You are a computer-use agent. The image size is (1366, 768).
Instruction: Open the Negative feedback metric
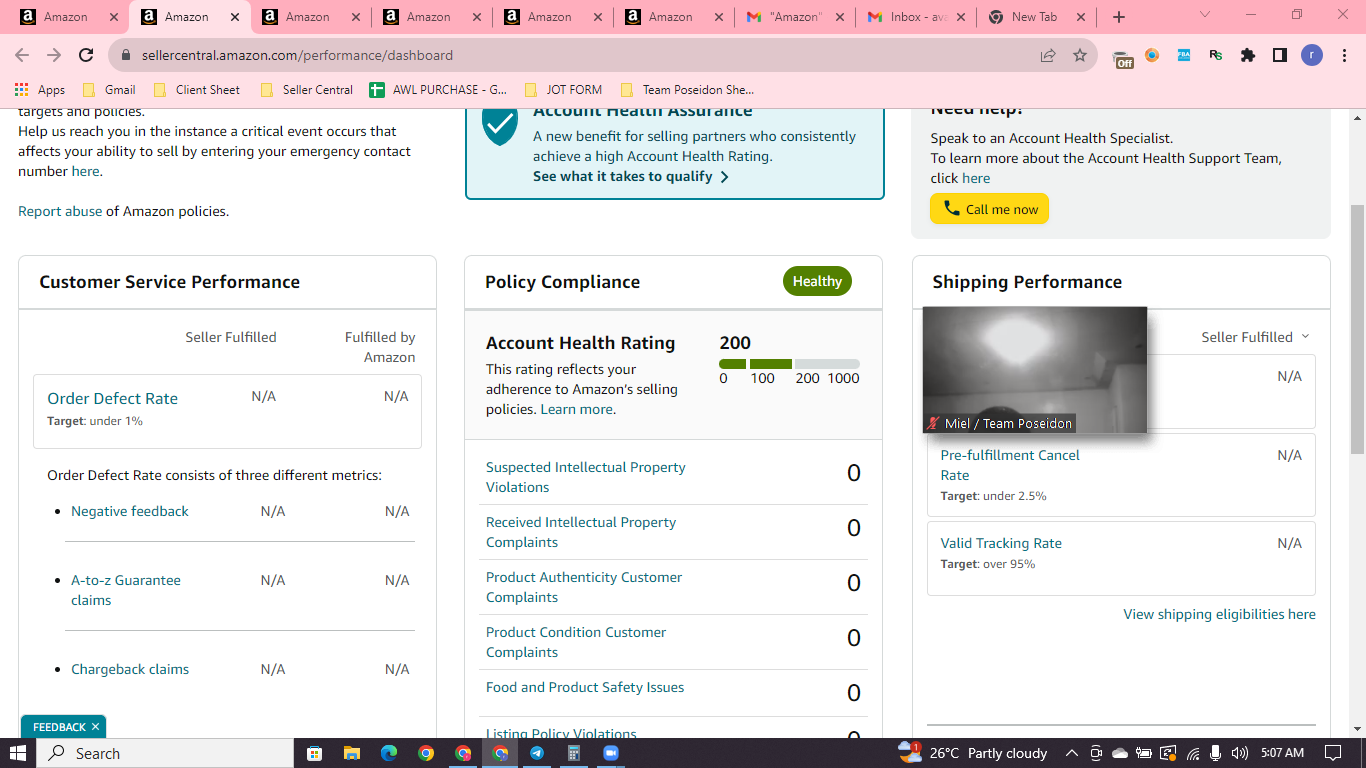coord(130,511)
